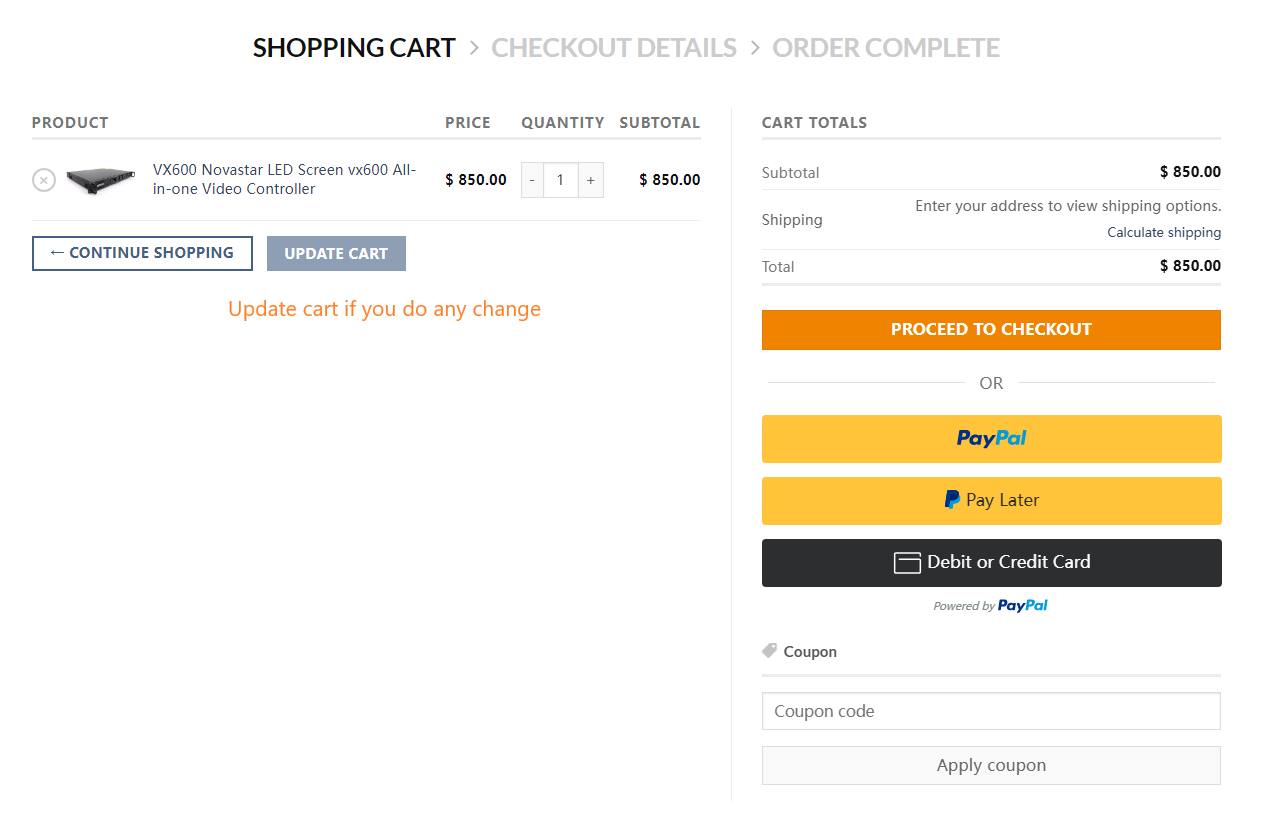
Task: Increase quantity with the plus button
Action: click(591, 180)
